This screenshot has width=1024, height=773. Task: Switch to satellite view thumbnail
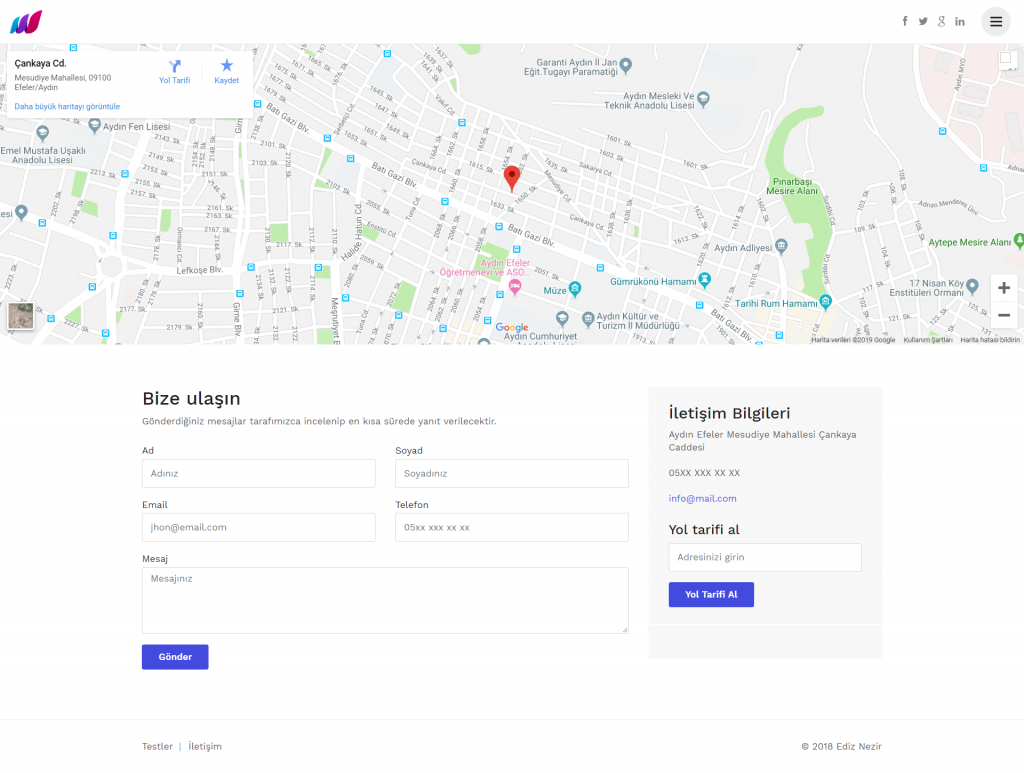[x=21, y=316]
